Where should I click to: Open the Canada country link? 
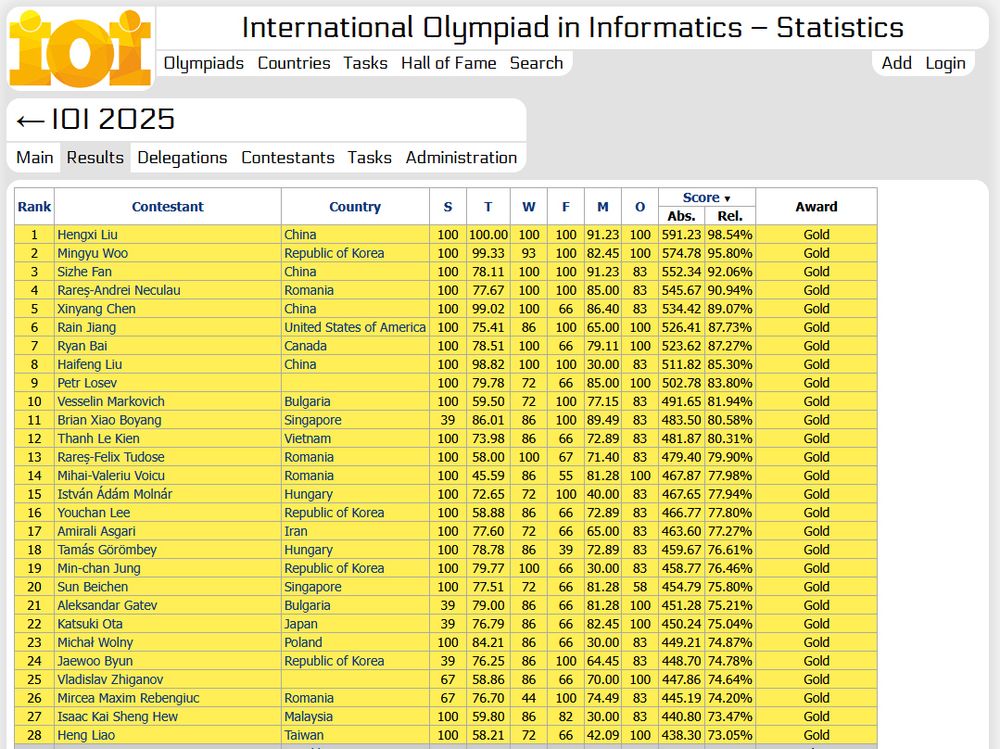point(305,346)
